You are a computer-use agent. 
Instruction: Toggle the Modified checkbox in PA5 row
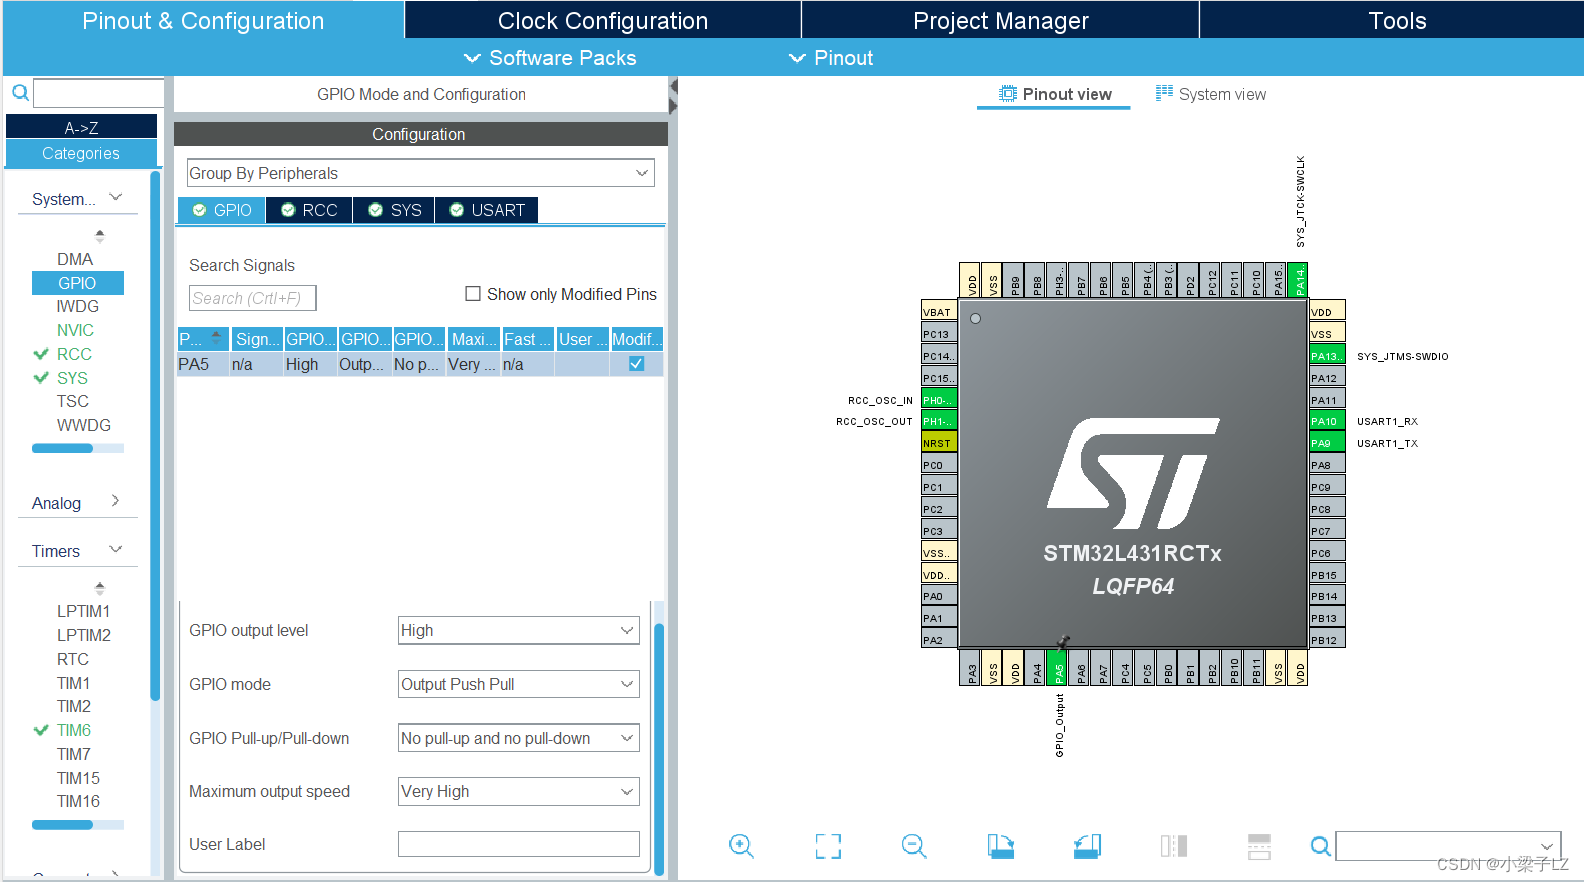pos(636,364)
